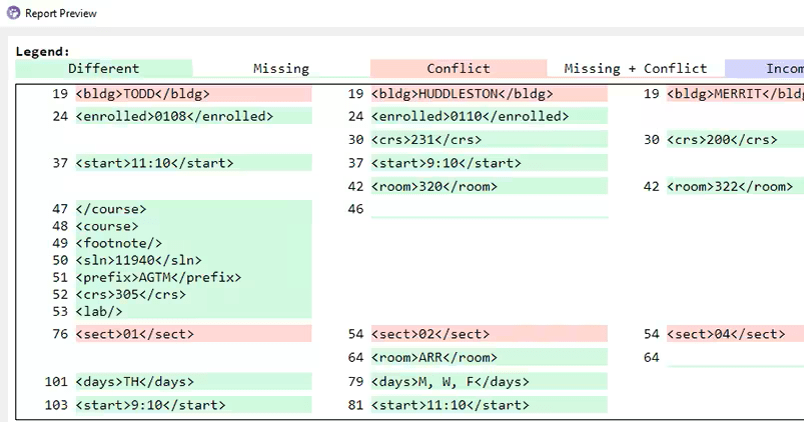Screen dimensions: 804x422
Task: Click the <room>ARR</room> line
Action: (x=489, y=357)
